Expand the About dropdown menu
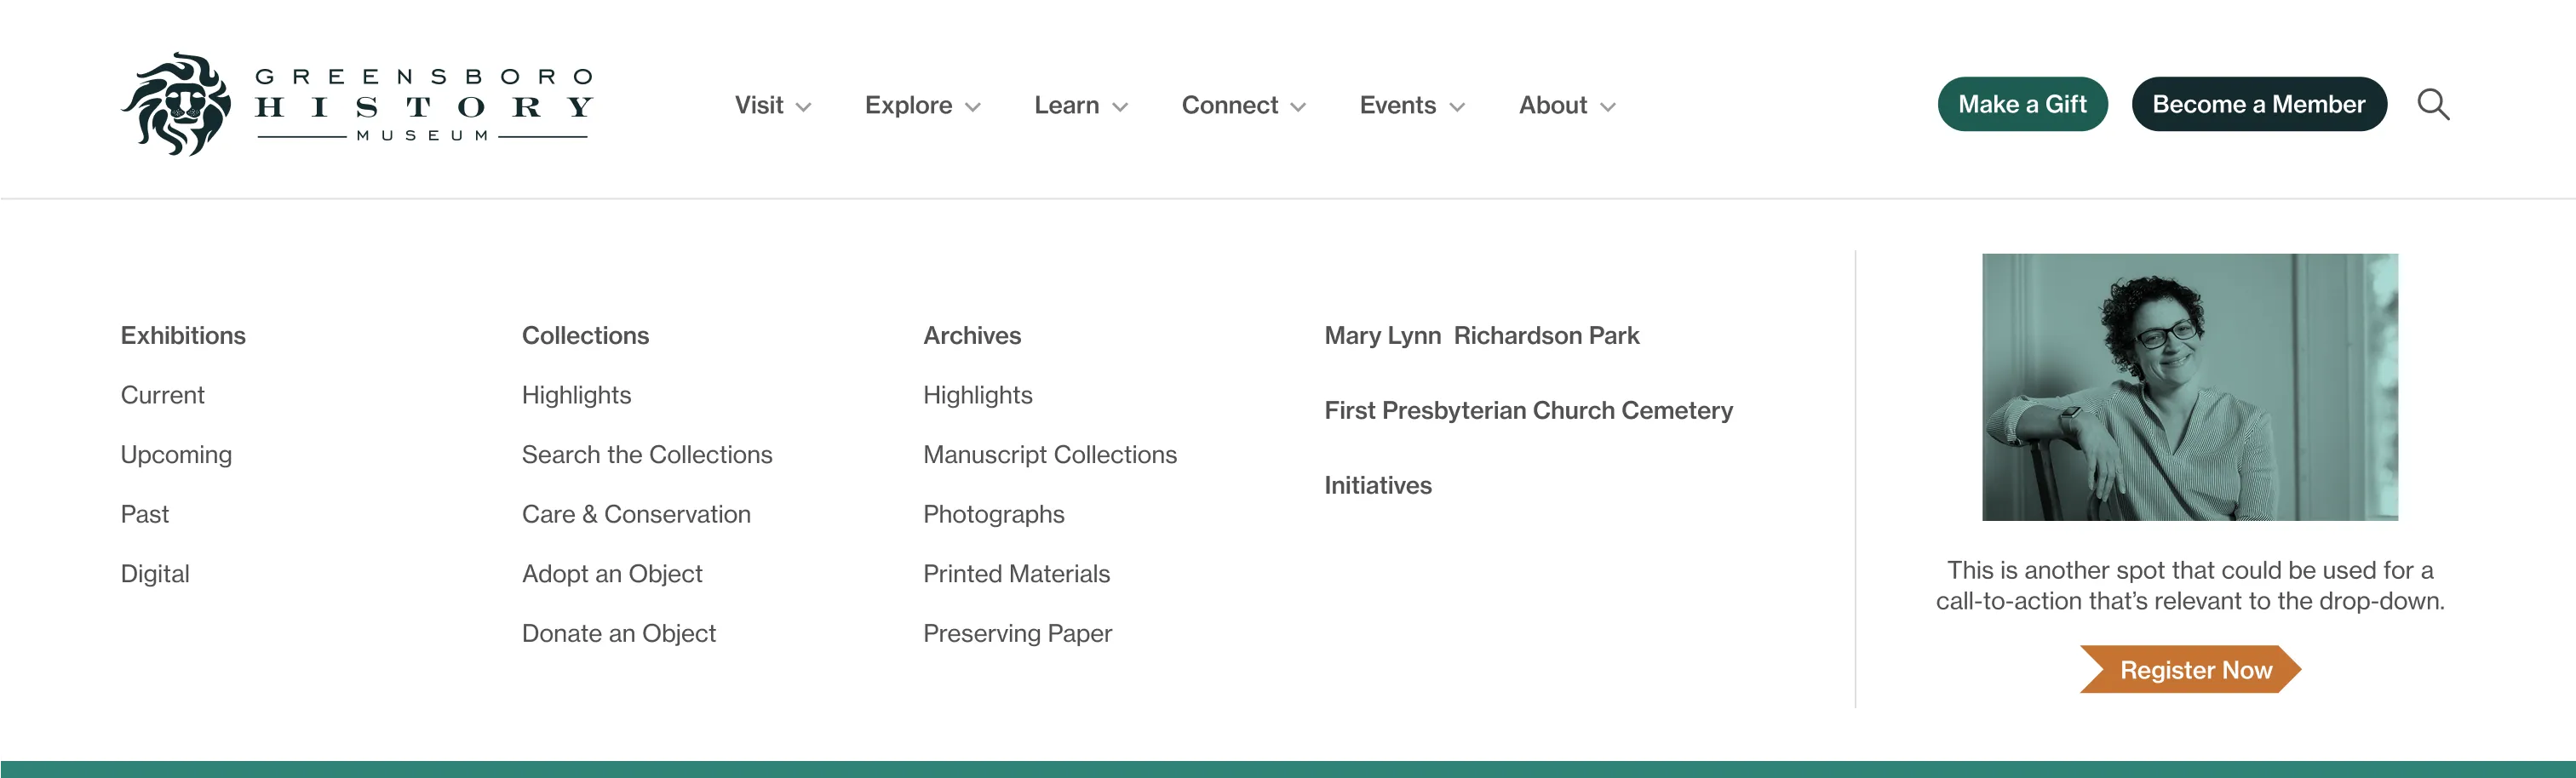2576x778 pixels. click(1565, 105)
